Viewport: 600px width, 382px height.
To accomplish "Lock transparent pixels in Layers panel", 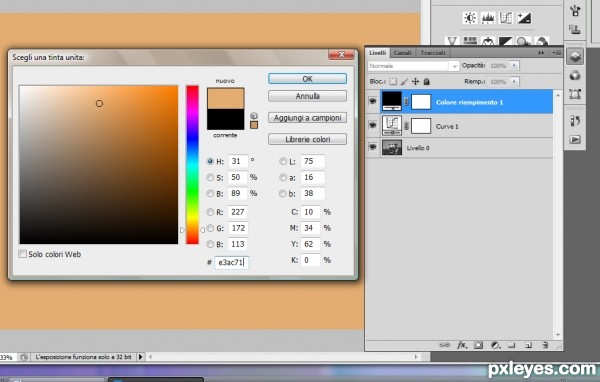I will (393, 82).
